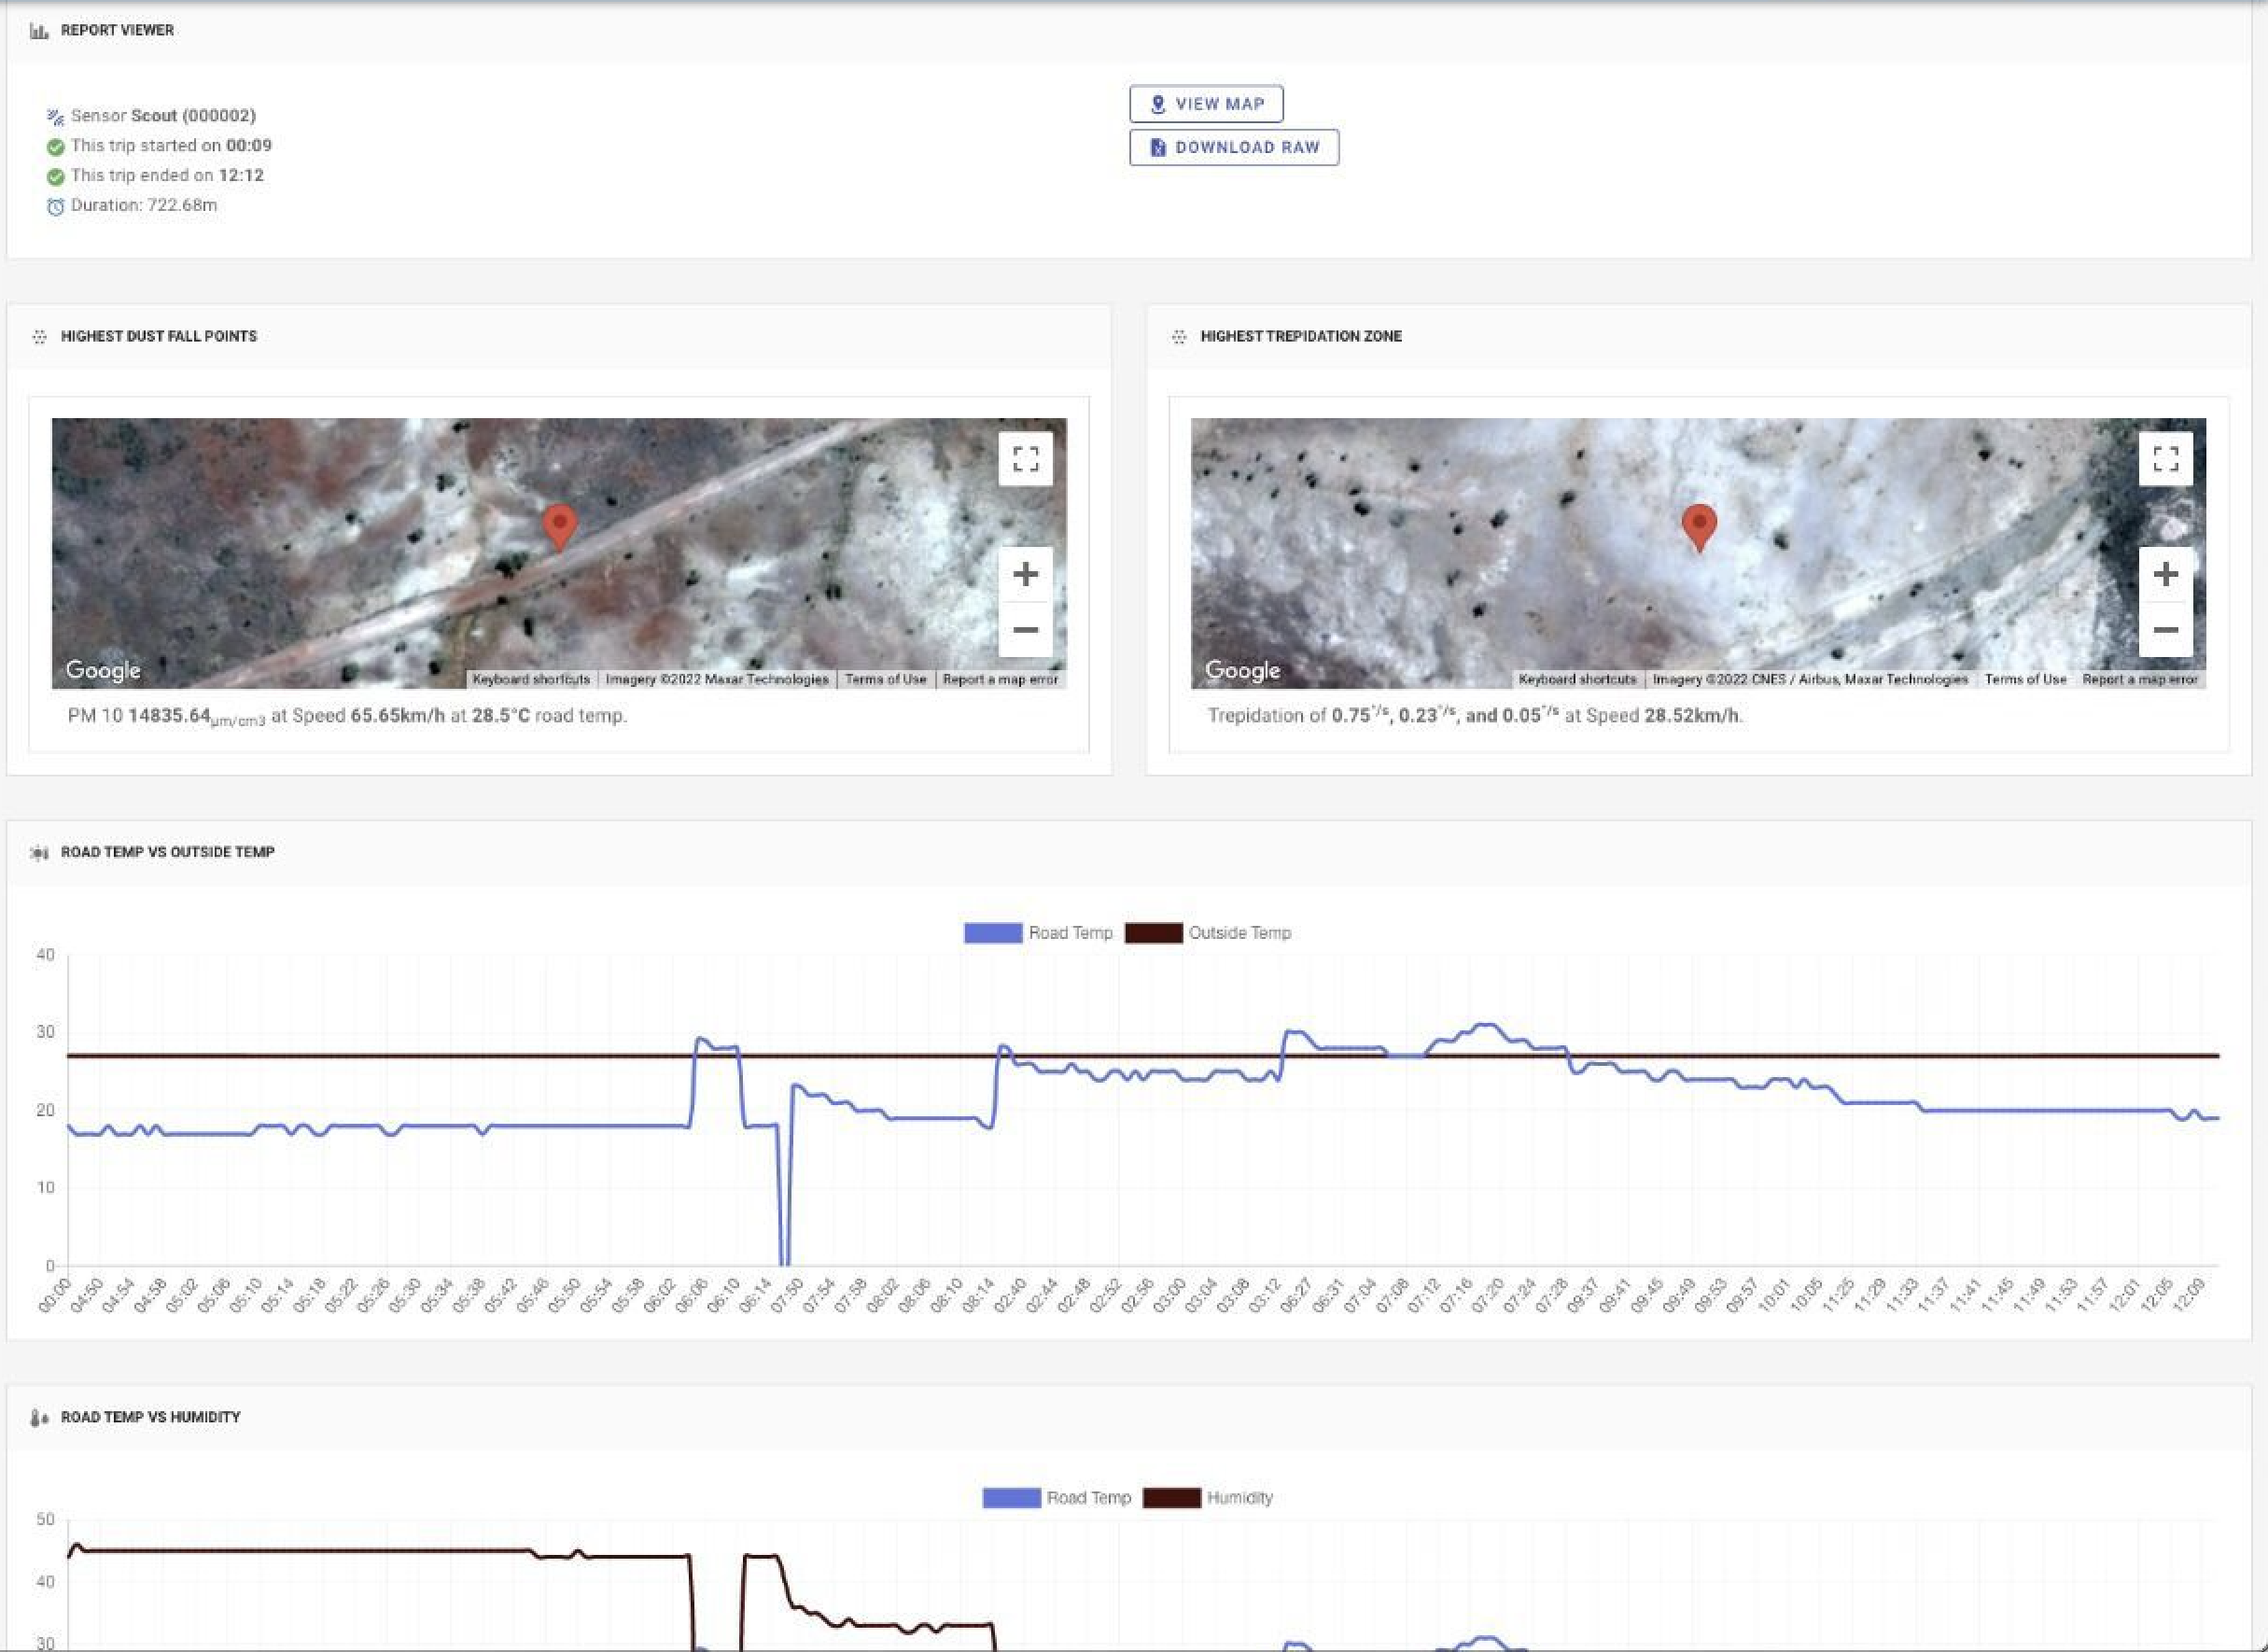Toggle Outside Temp legend swatch
Screen dimensions: 2268x1652
click(1153, 933)
